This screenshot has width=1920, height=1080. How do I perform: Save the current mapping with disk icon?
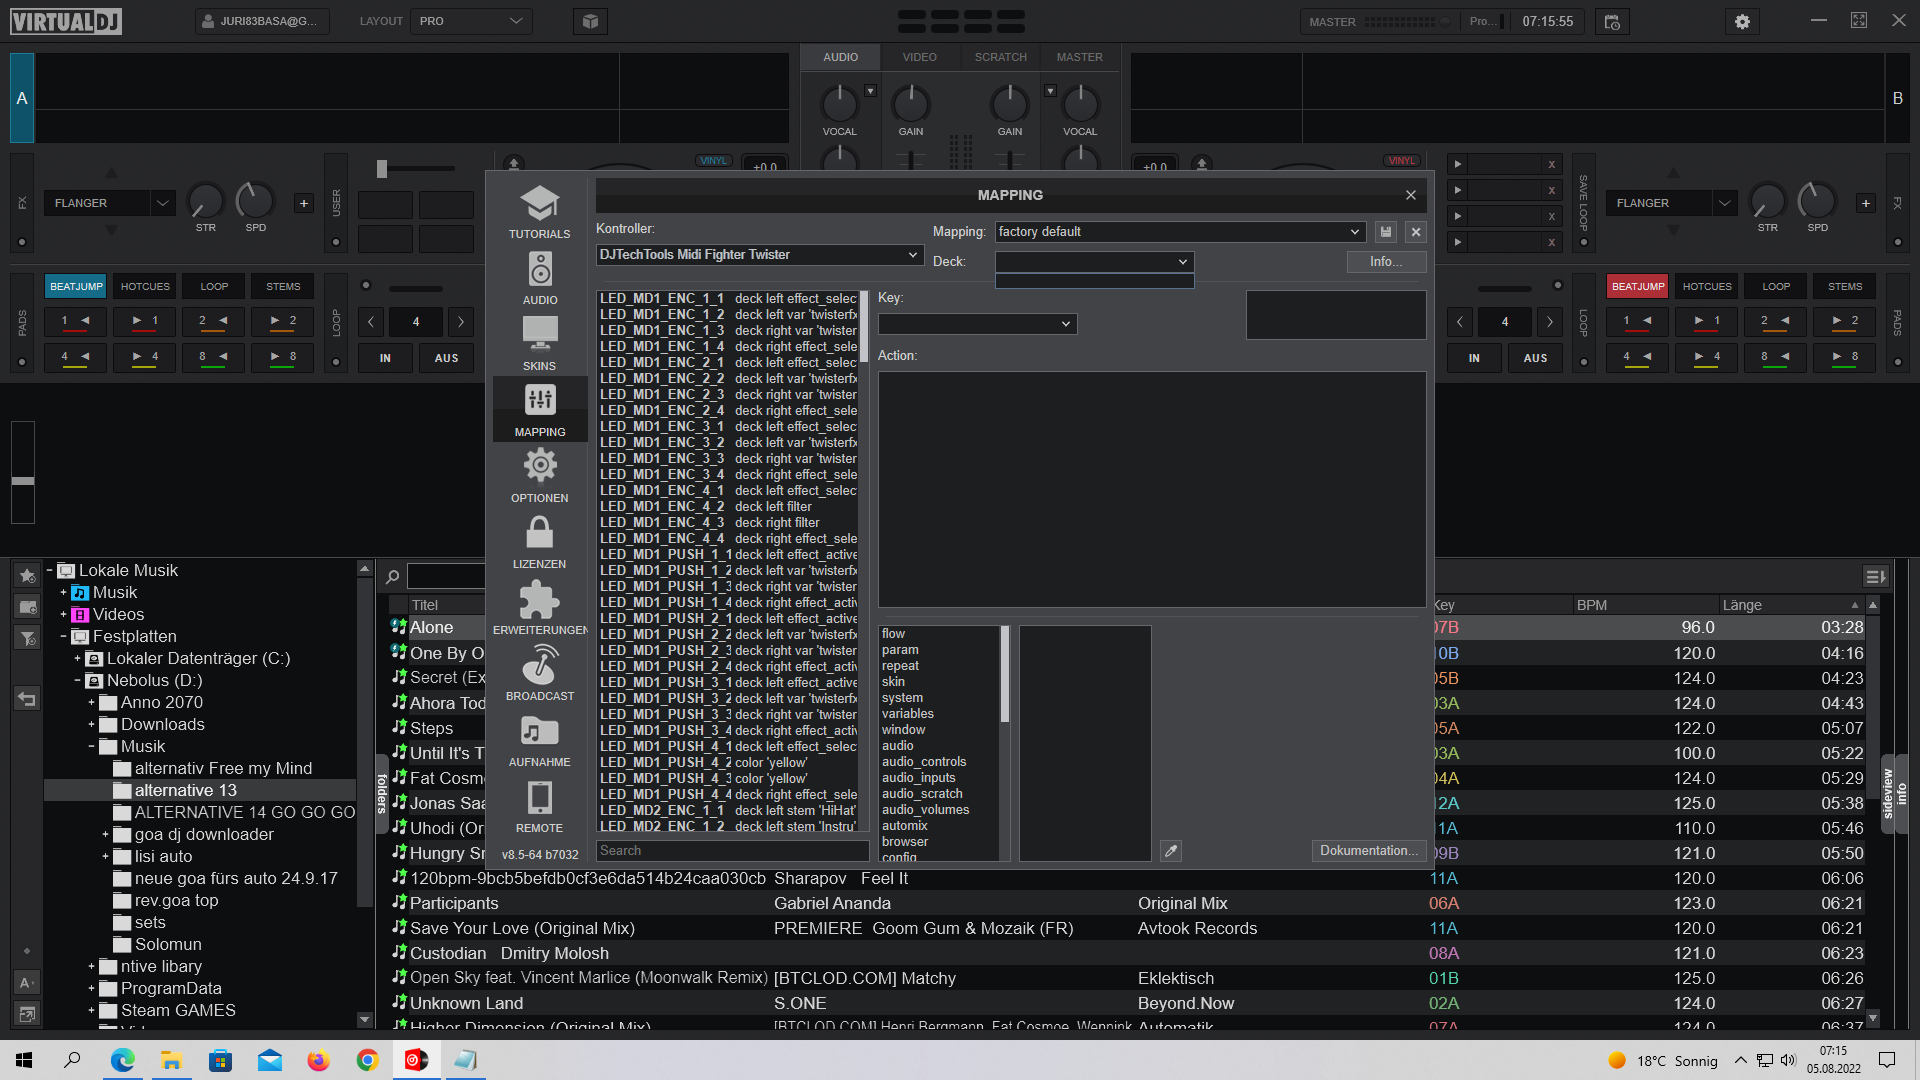pos(1386,232)
